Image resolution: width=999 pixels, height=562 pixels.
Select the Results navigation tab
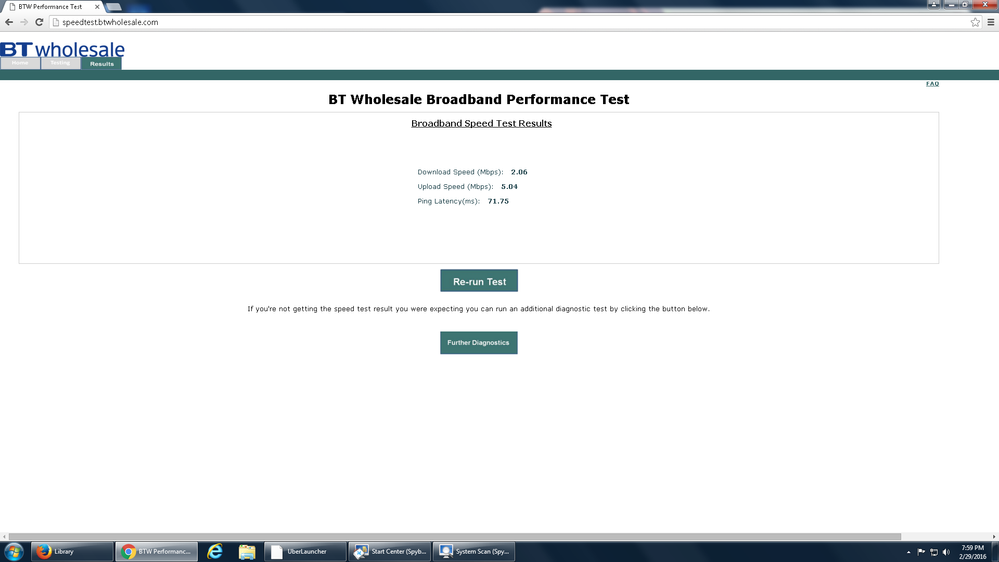101,64
